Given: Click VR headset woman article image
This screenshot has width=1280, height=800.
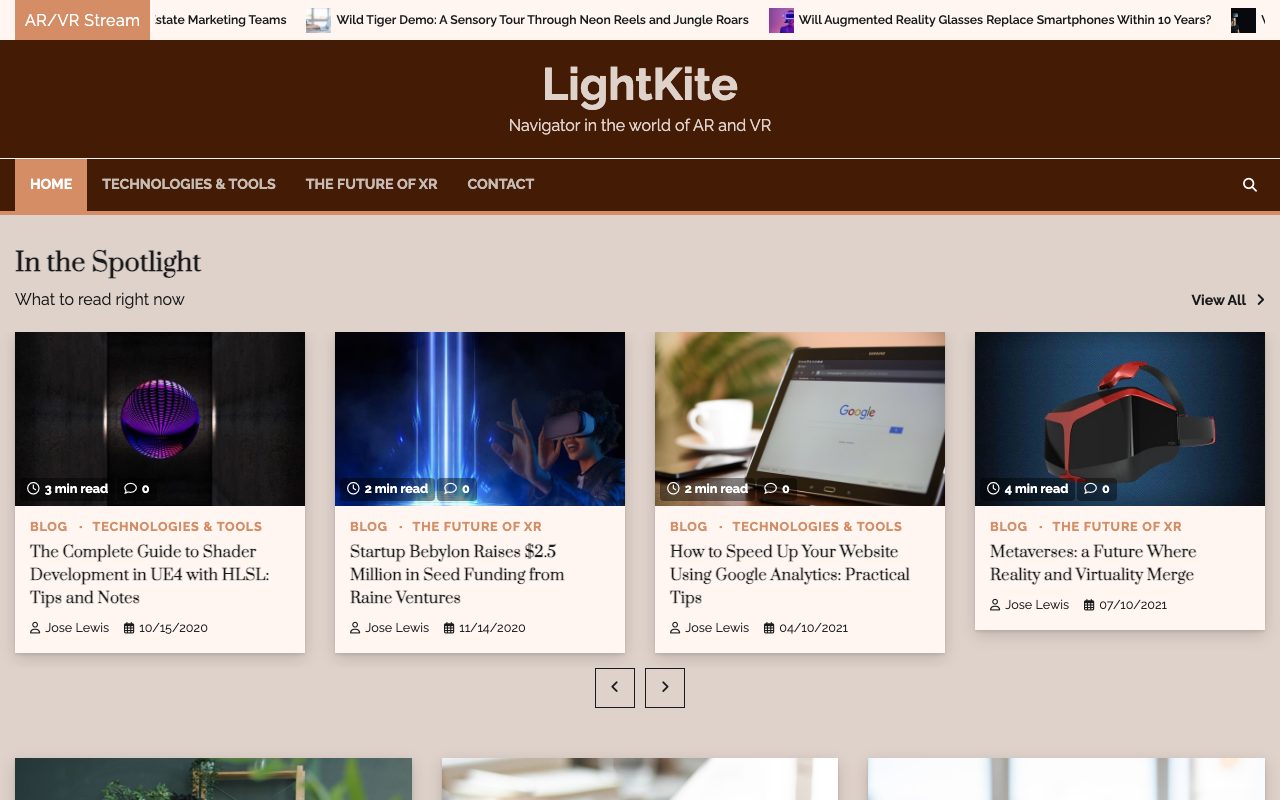Looking at the screenshot, I should pyautogui.click(x=480, y=419).
